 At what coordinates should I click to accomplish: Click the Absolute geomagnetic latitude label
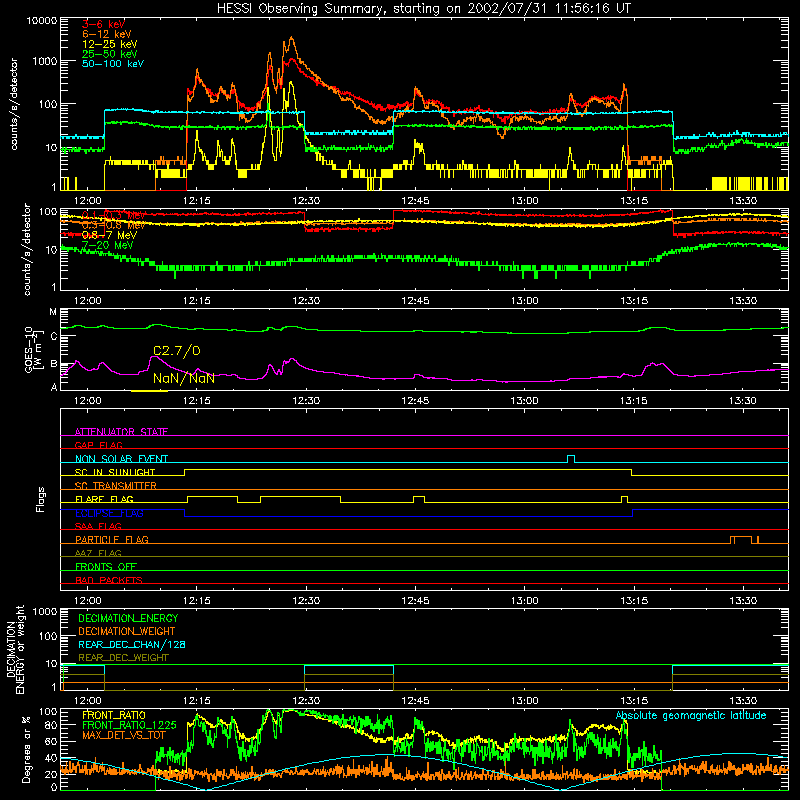point(691,715)
